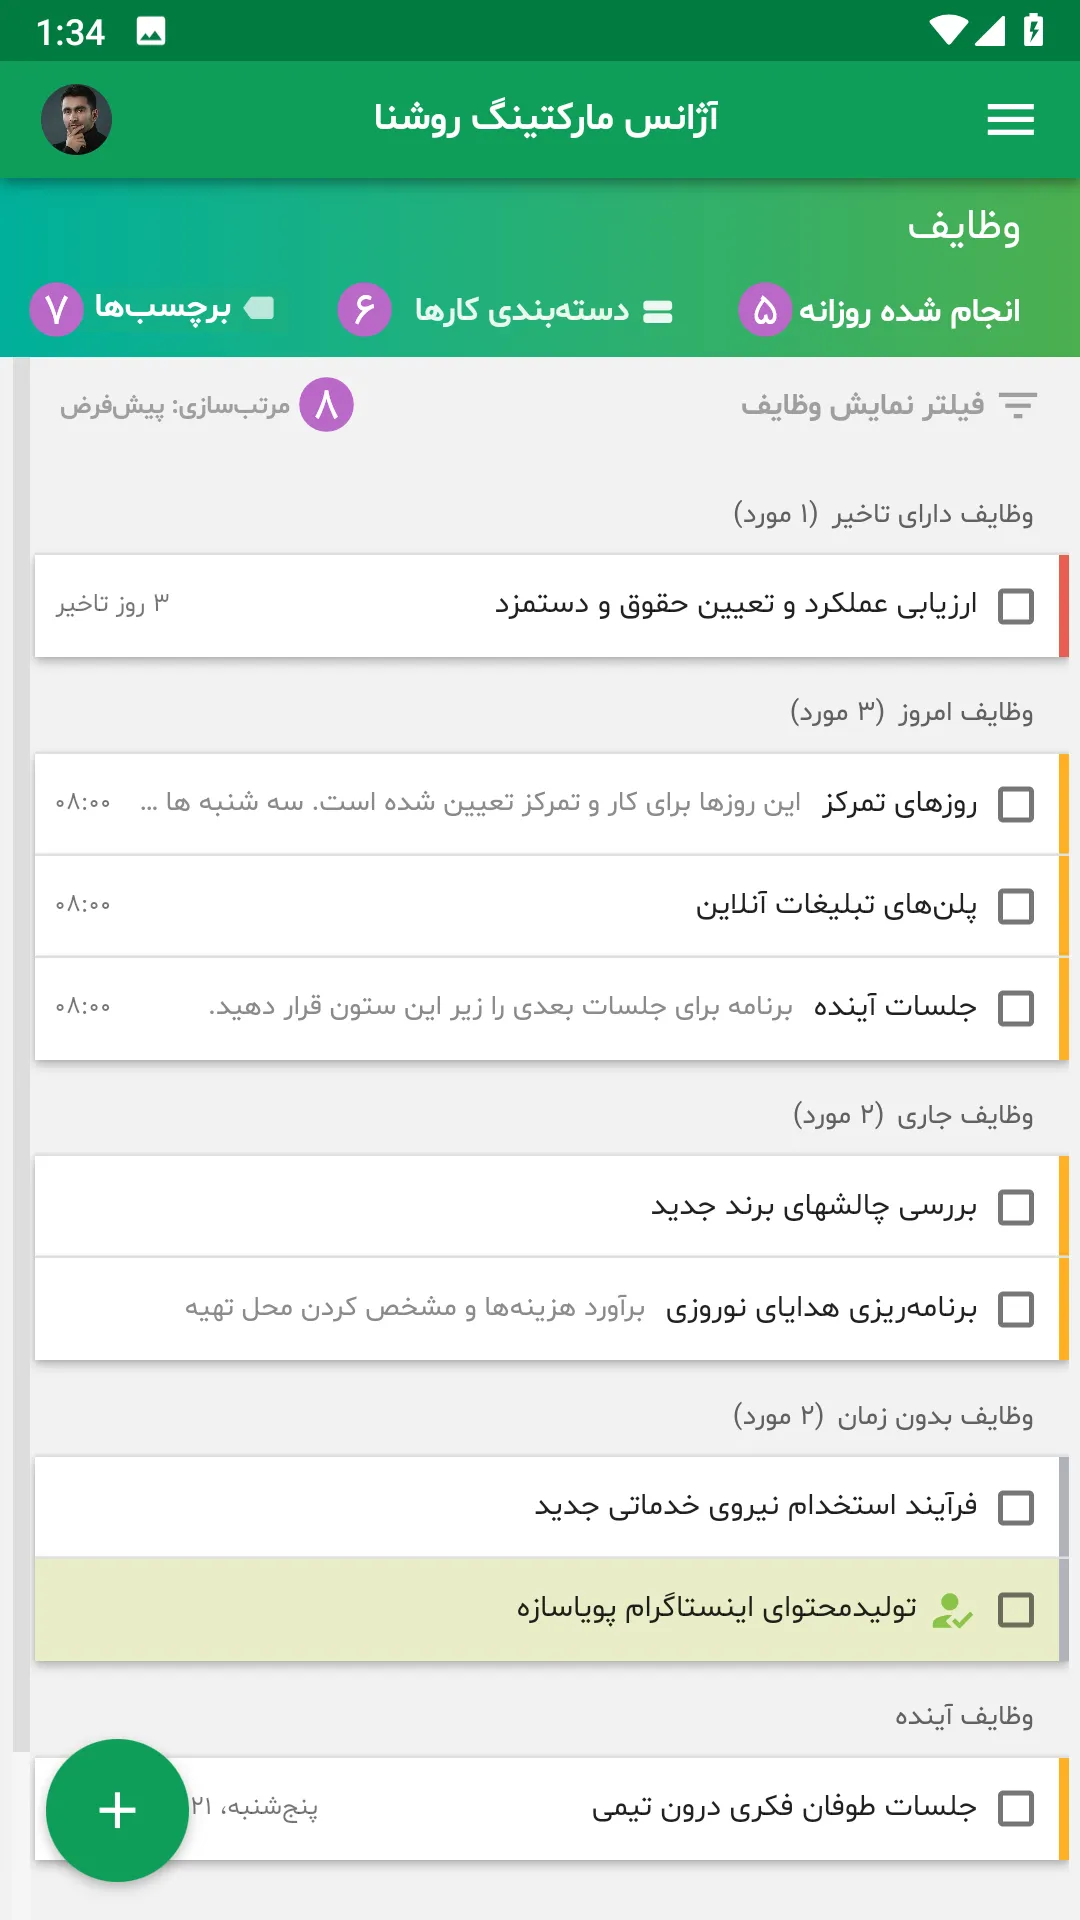Screen dimensions: 1080x1920
Task: Open the مرتب‌سازی: پیش‌فرض sorting dropdown
Action: click(x=174, y=406)
